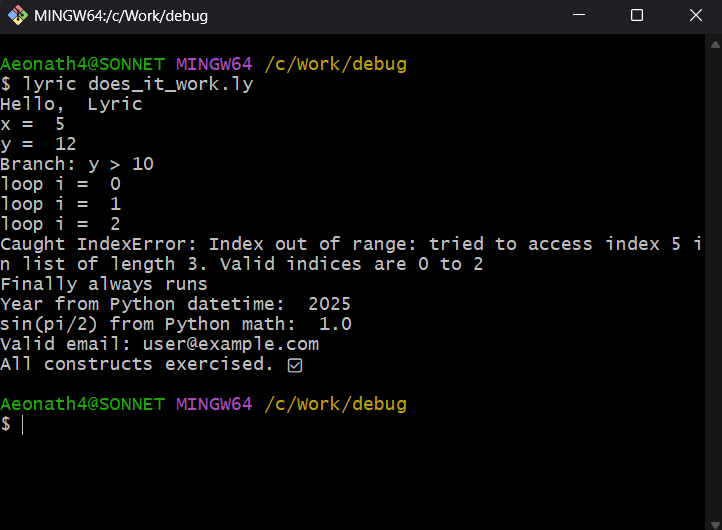Click the 'lyric does_it_work.ly' command text
This screenshot has width=722, height=530.
[137, 84]
